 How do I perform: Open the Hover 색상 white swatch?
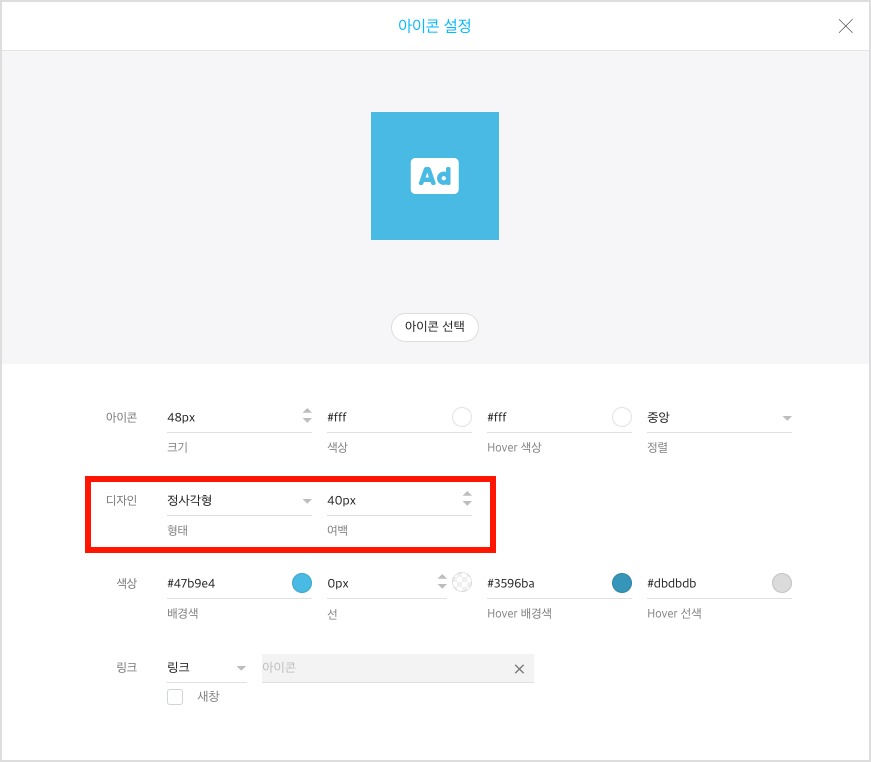(x=622, y=417)
